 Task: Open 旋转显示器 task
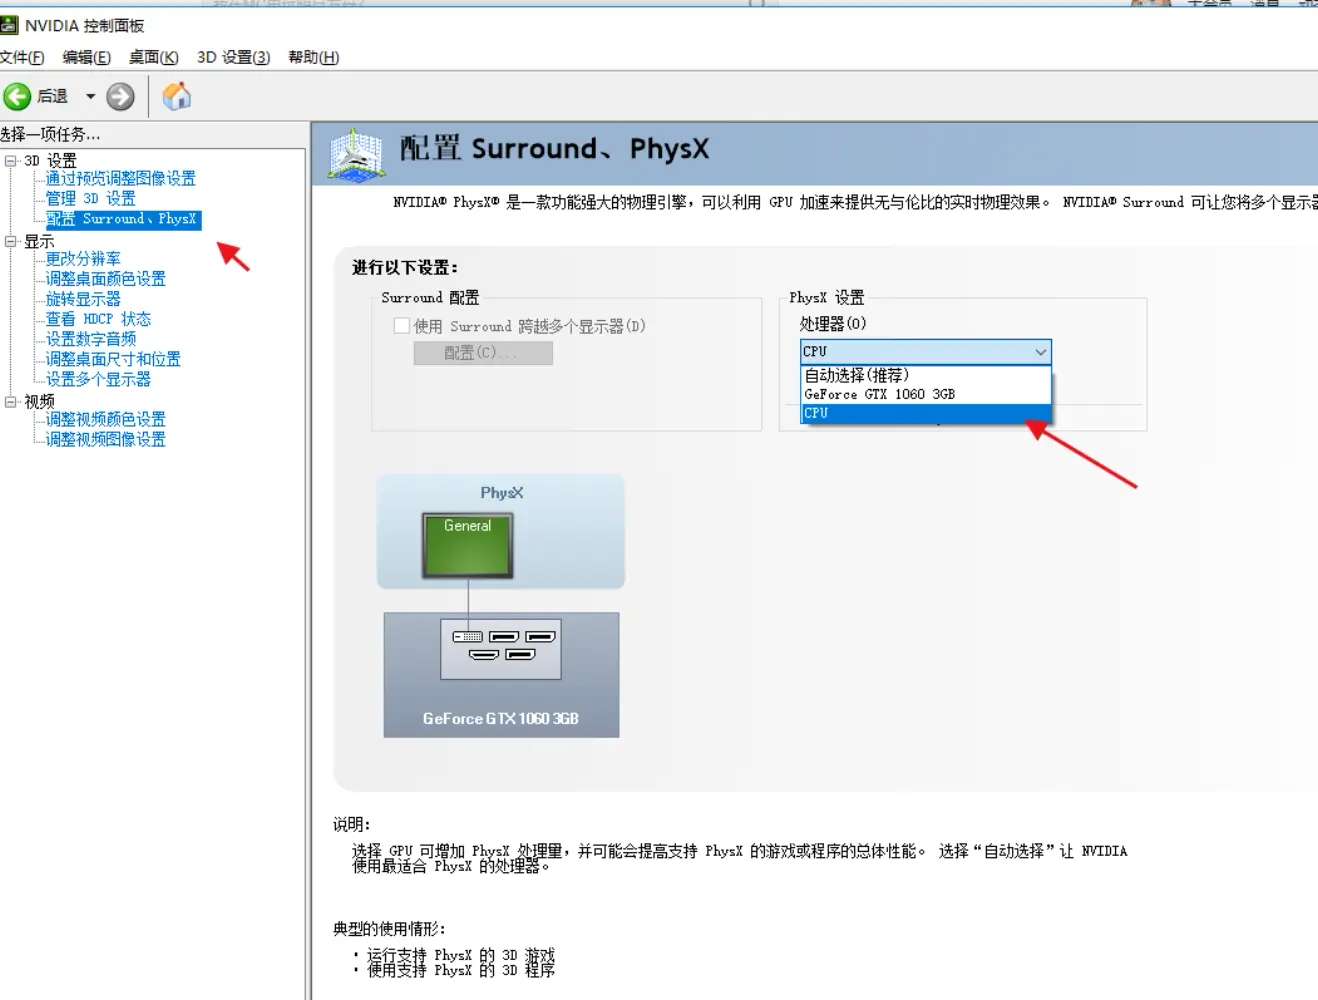tap(83, 299)
